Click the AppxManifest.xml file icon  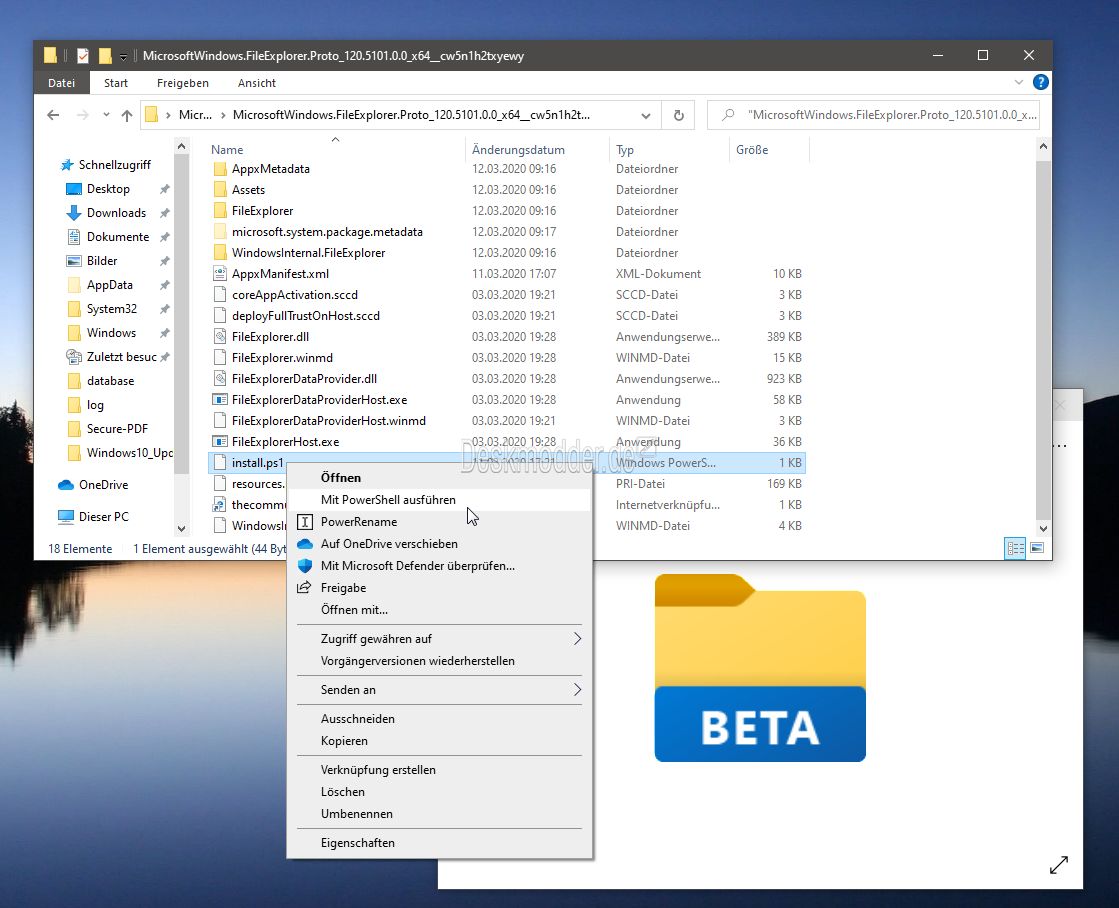tap(220, 273)
